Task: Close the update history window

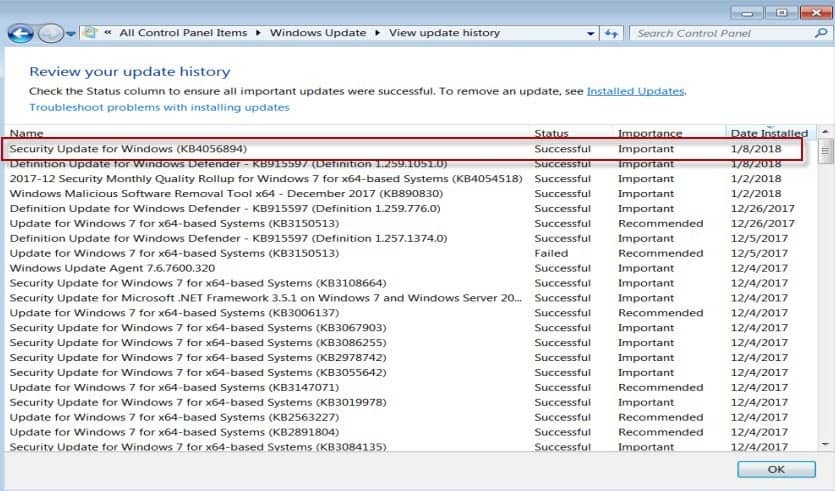Action: pyautogui.click(x=816, y=13)
